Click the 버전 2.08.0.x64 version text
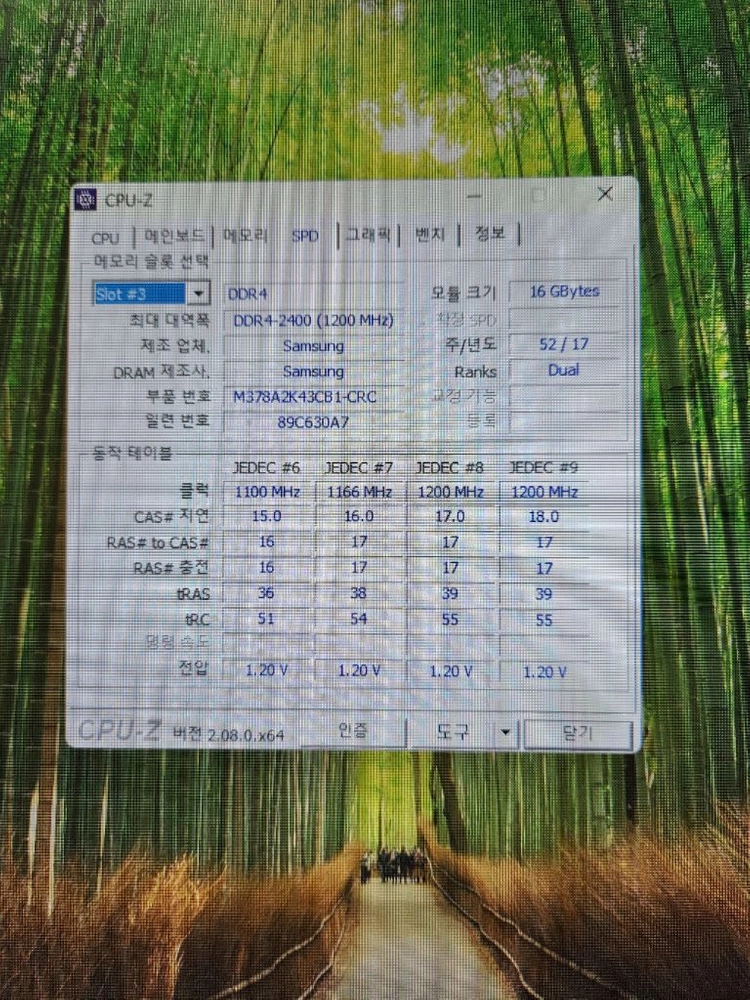 click(228, 735)
